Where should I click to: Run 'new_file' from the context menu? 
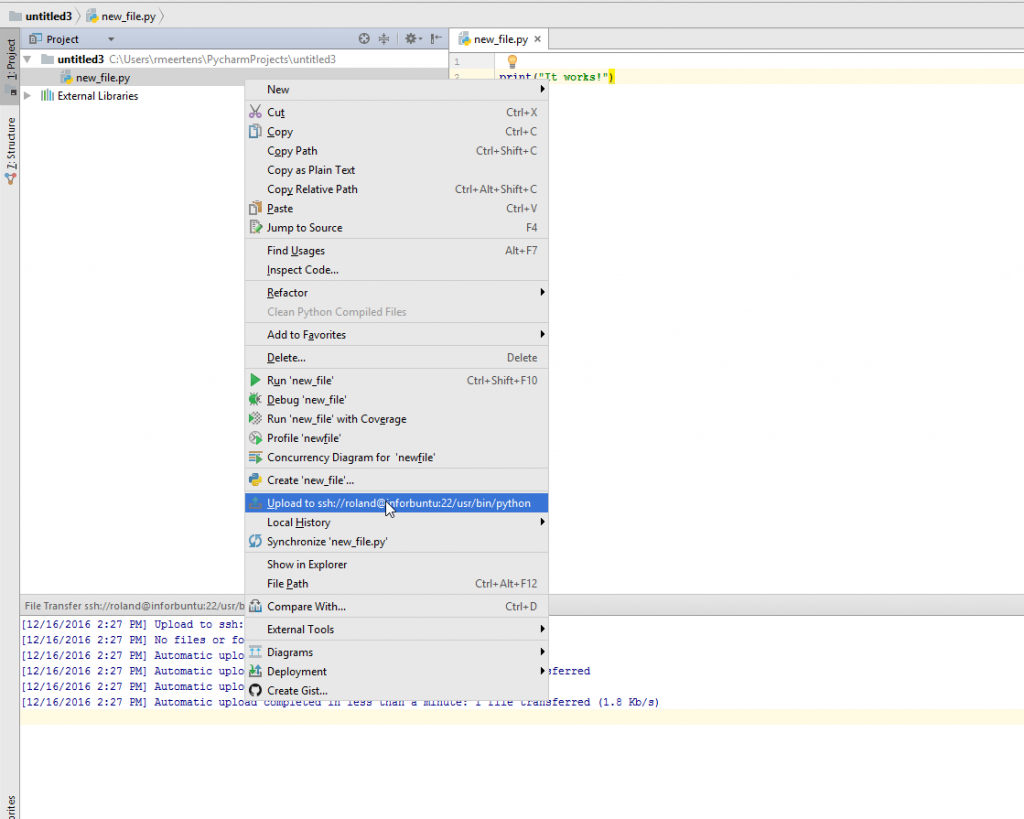tap(300, 380)
